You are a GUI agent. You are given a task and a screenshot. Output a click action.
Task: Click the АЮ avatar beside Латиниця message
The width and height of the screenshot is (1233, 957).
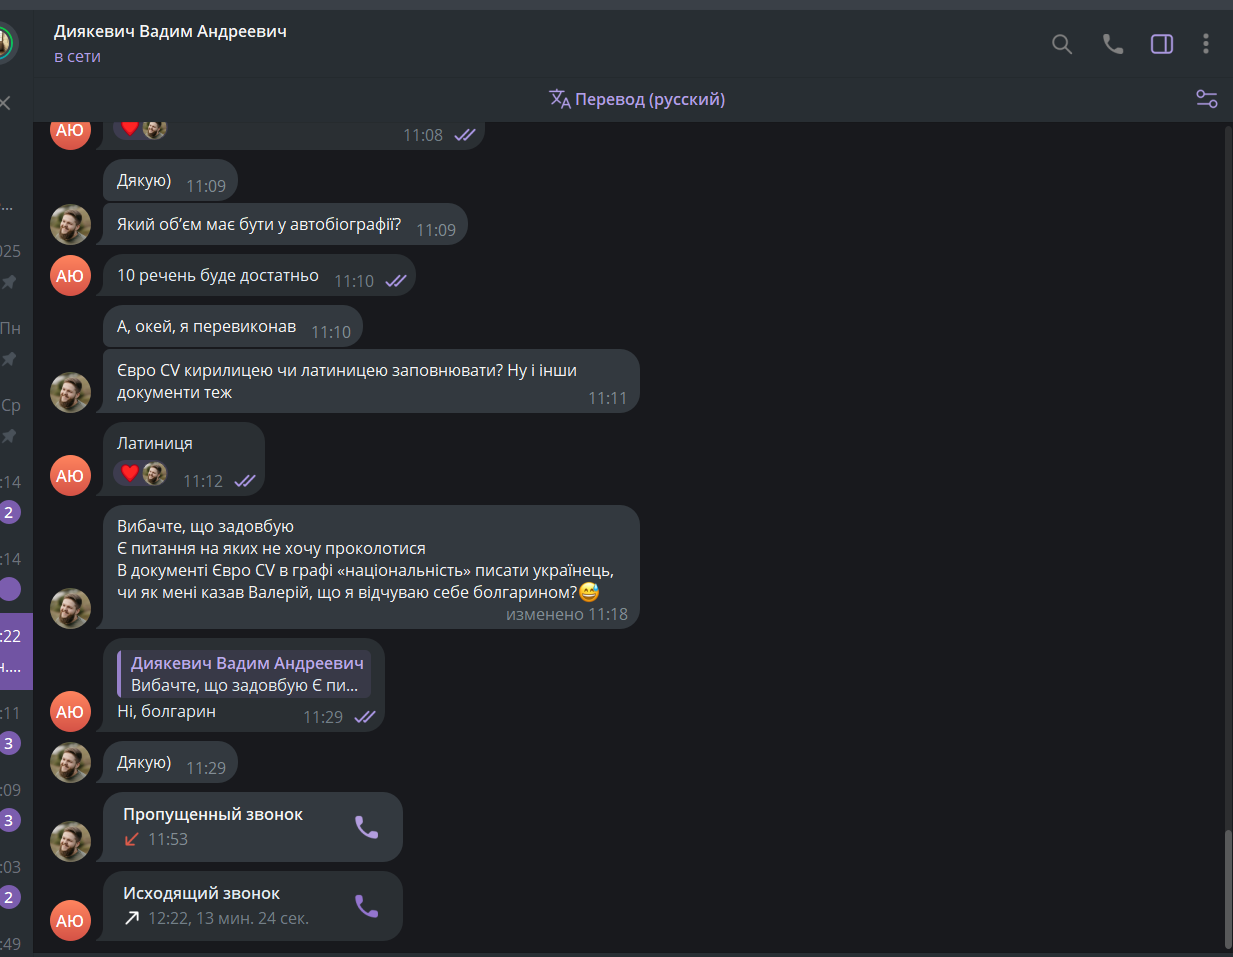tap(70, 475)
